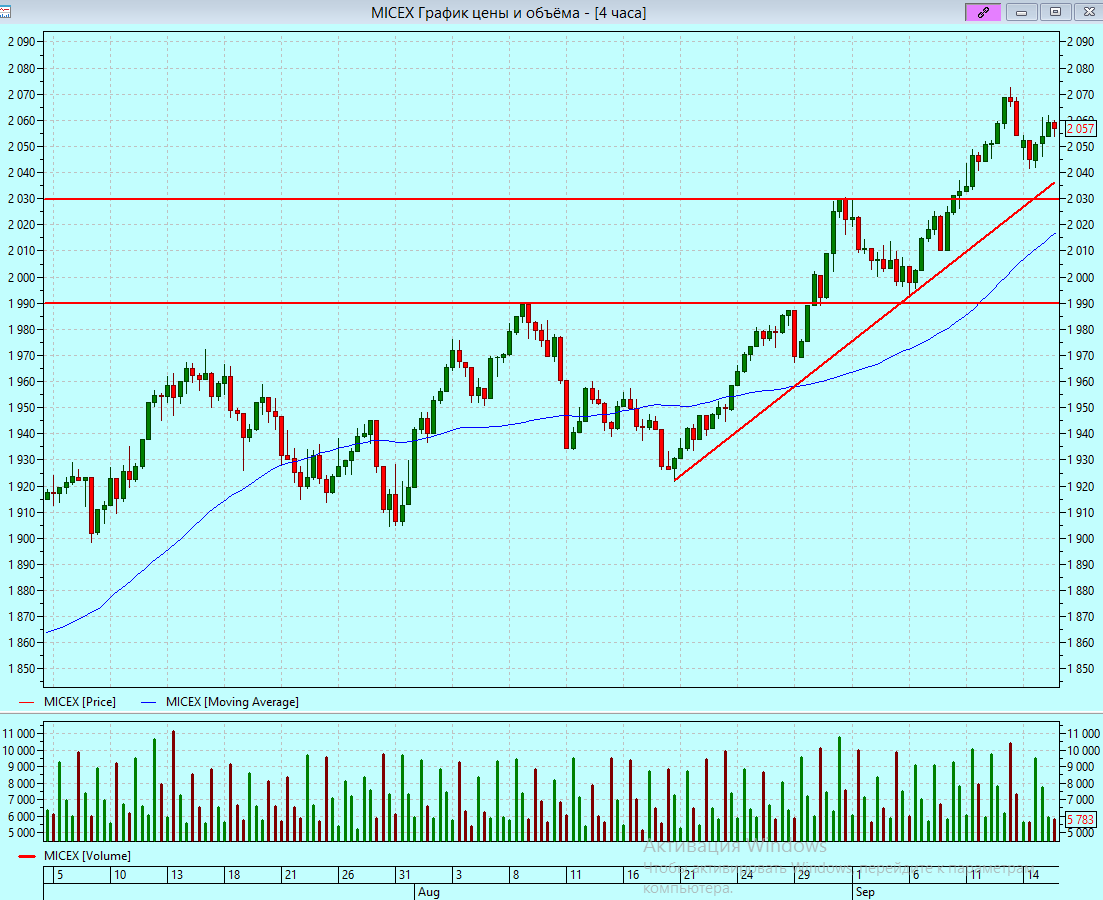Click the 2 000 label on left price axis

[22, 277]
